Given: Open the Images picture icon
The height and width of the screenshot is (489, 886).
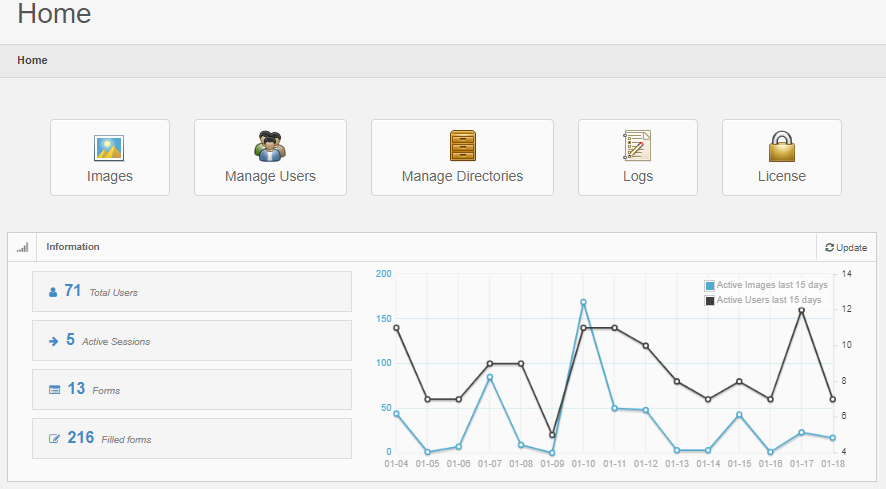Looking at the screenshot, I should 109,148.
